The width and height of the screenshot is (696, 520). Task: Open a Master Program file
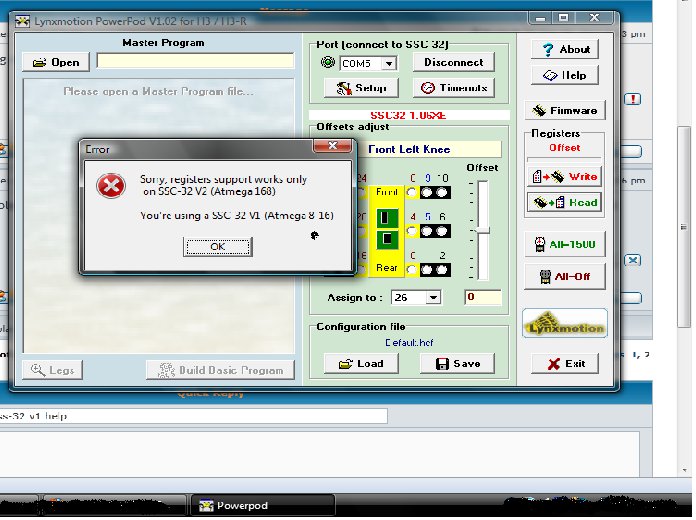click(x=56, y=62)
